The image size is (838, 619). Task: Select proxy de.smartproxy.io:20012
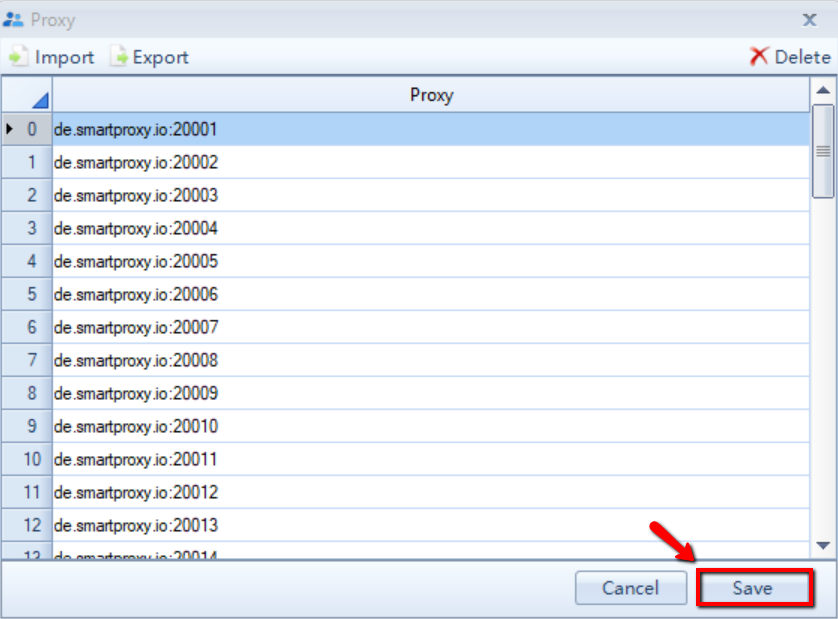pyautogui.click(x=431, y=492)
